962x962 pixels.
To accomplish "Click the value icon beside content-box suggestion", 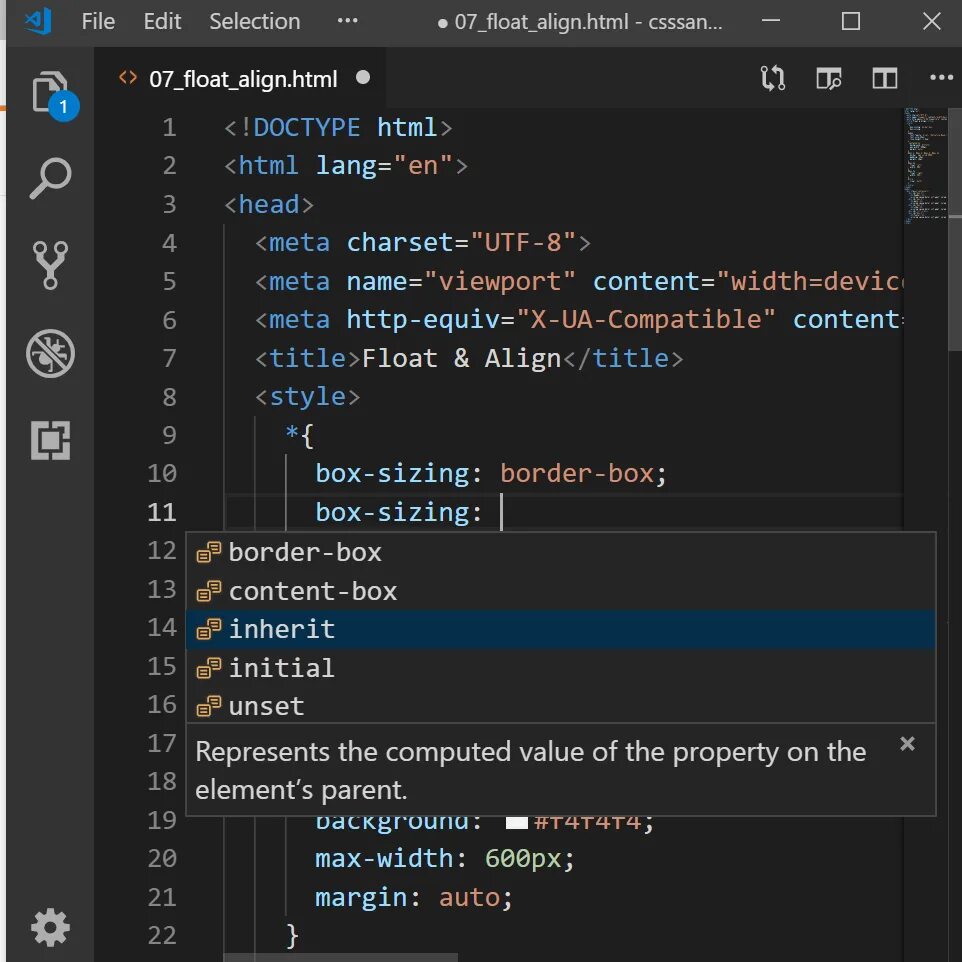I will tap(209, 591).
